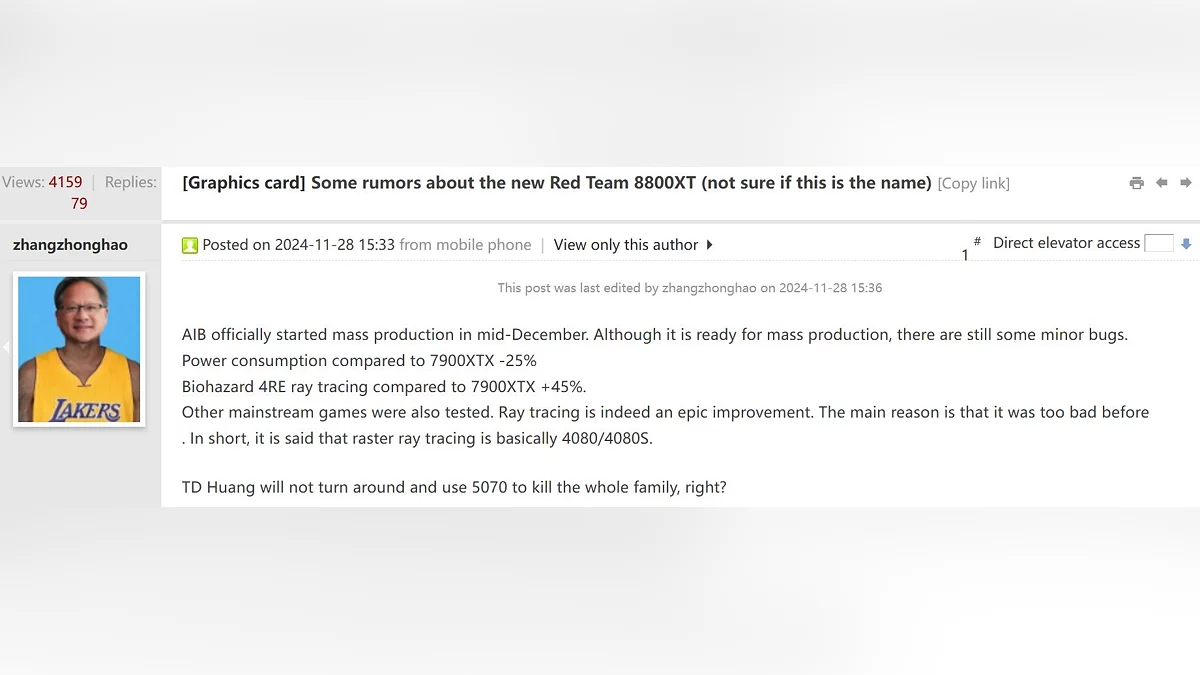Open the 'Some rumors about the new Red Team 8800XT' title
Viewport: 1200px width, 675px height.
point(621,183)
